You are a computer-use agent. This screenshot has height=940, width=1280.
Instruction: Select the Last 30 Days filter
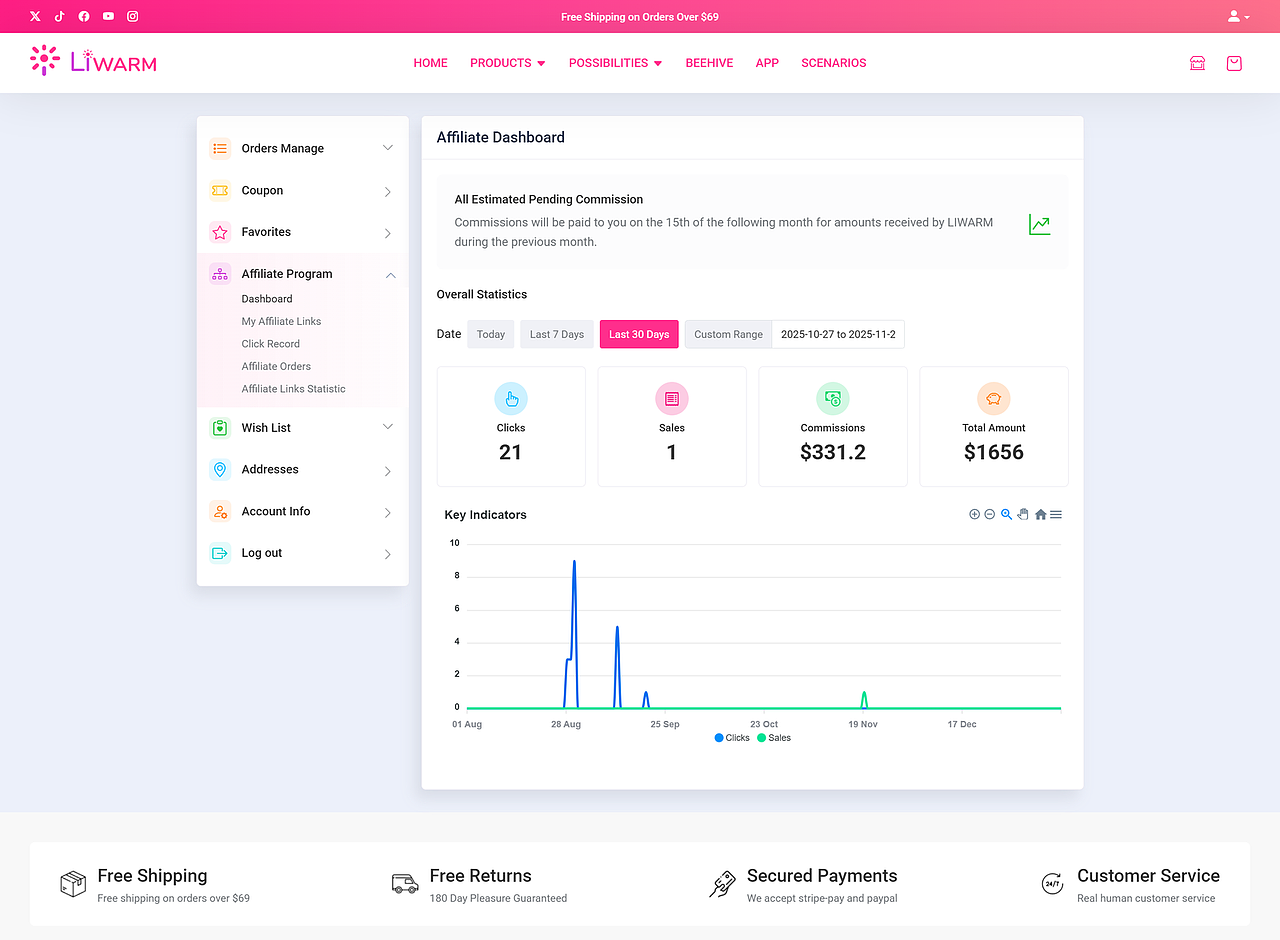(639, 334)
